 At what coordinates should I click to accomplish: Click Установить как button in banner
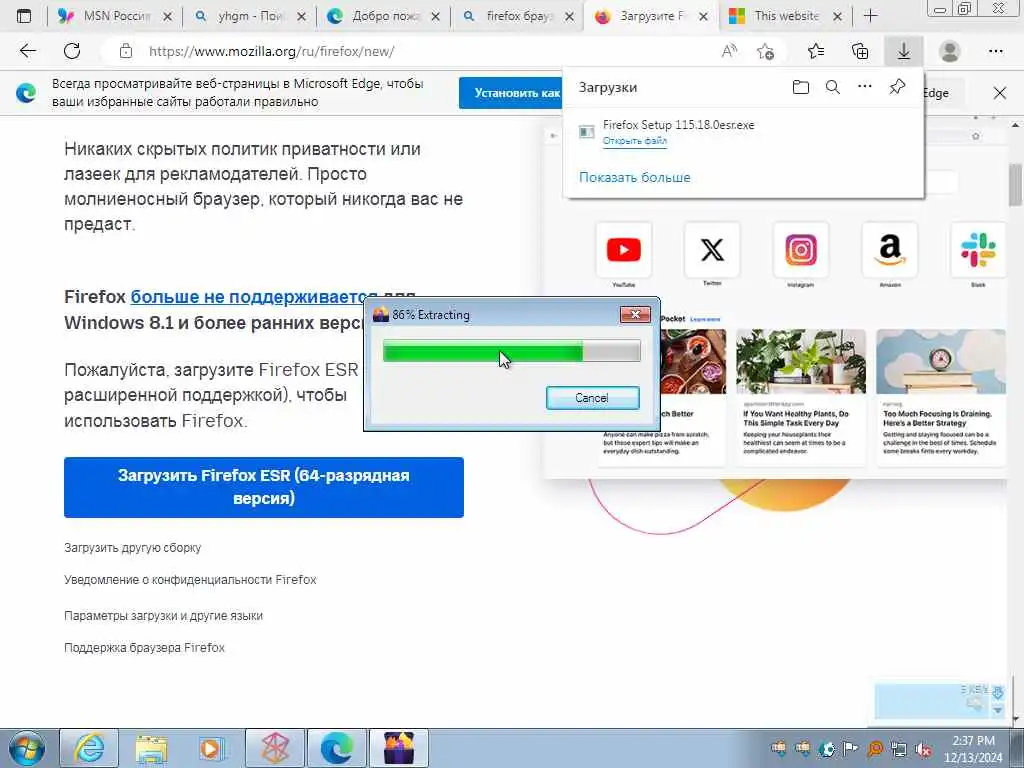pyautogui.click(x=511, y=93)
